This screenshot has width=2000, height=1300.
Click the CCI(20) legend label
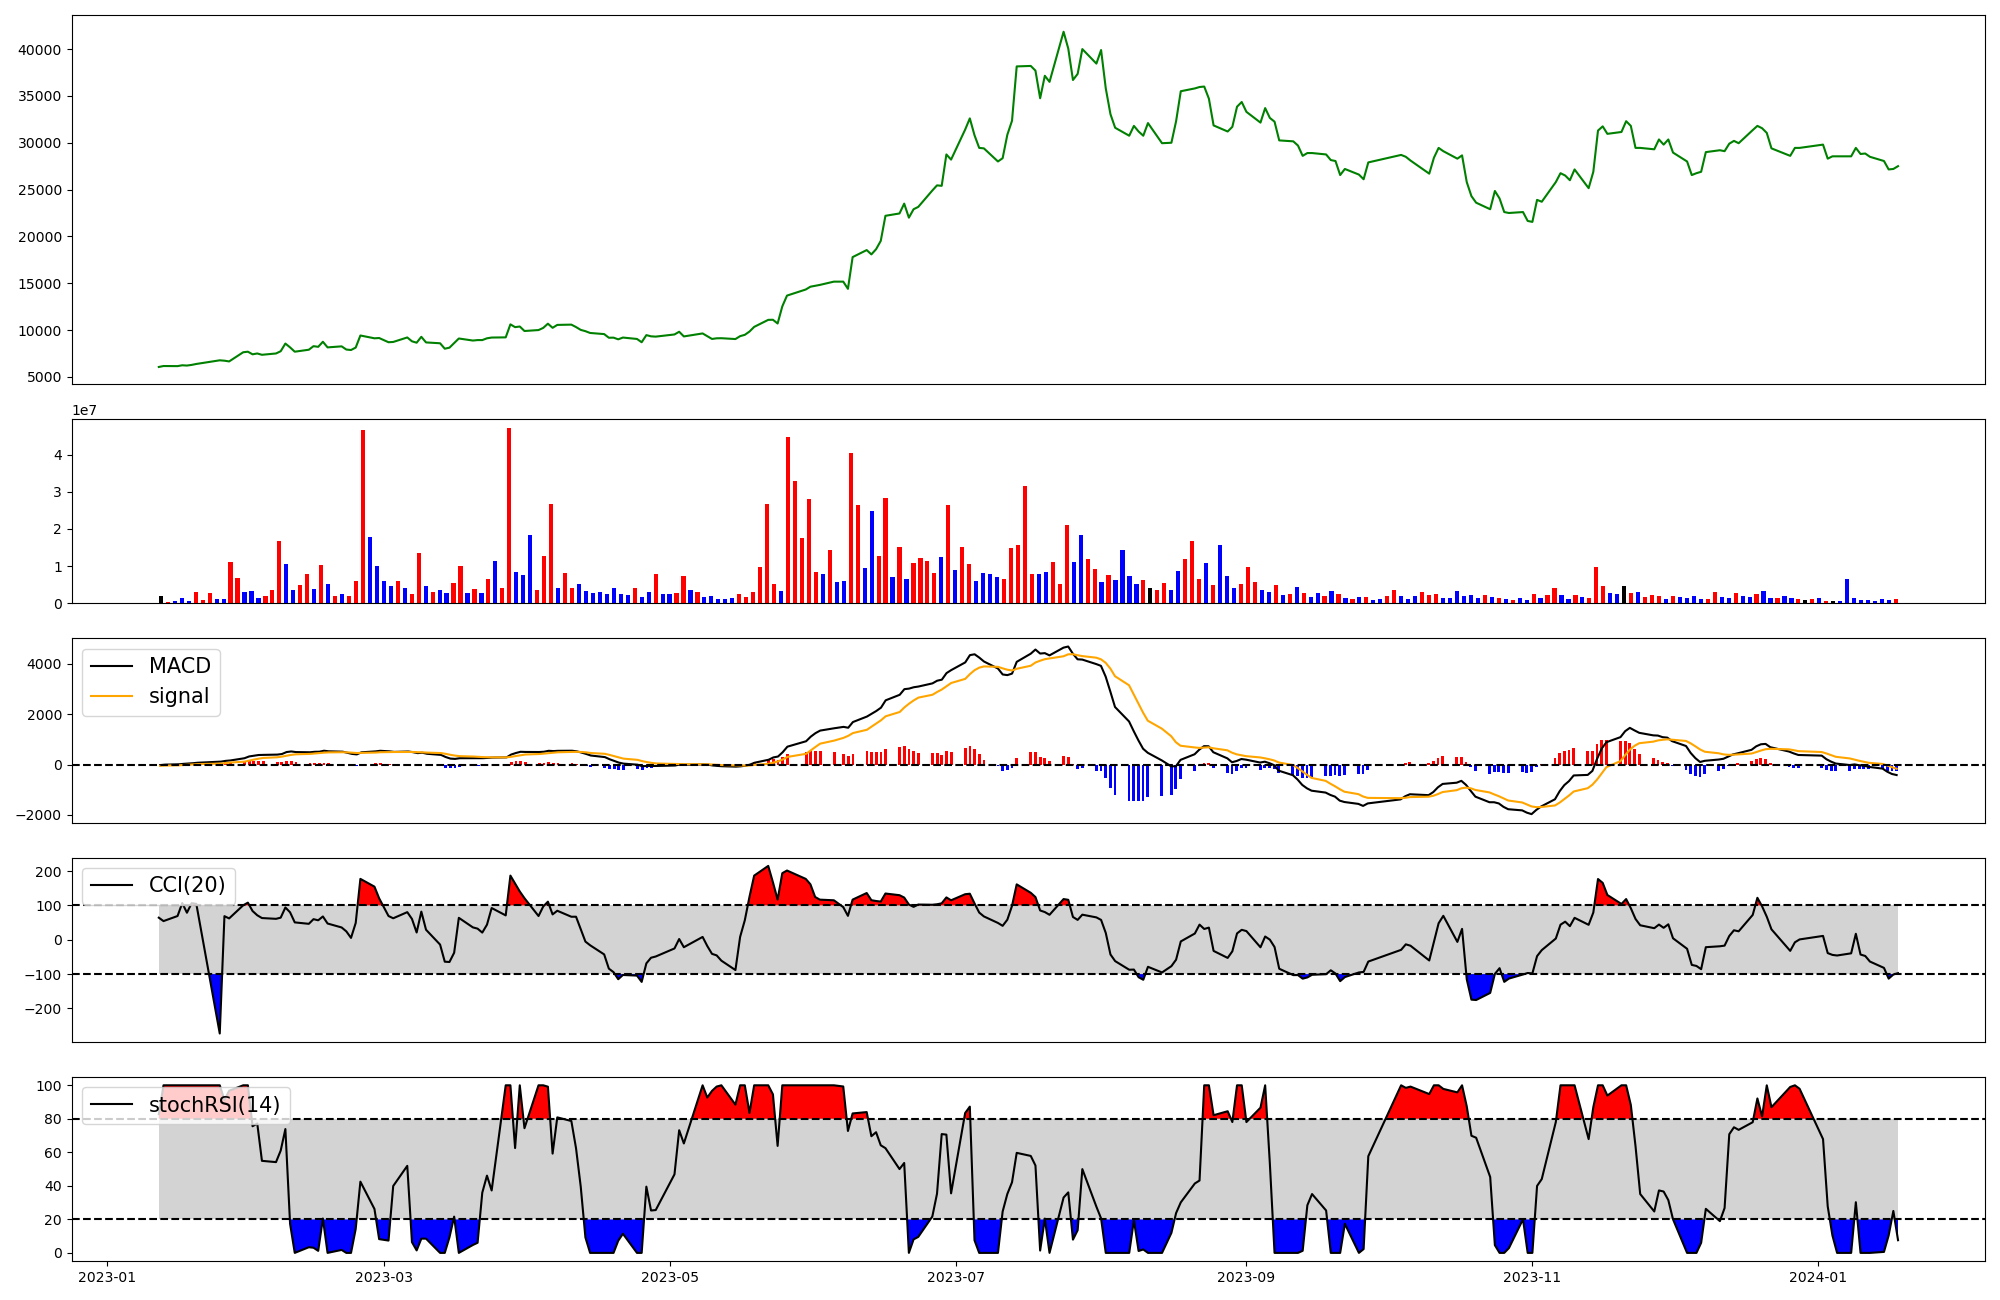187,885
